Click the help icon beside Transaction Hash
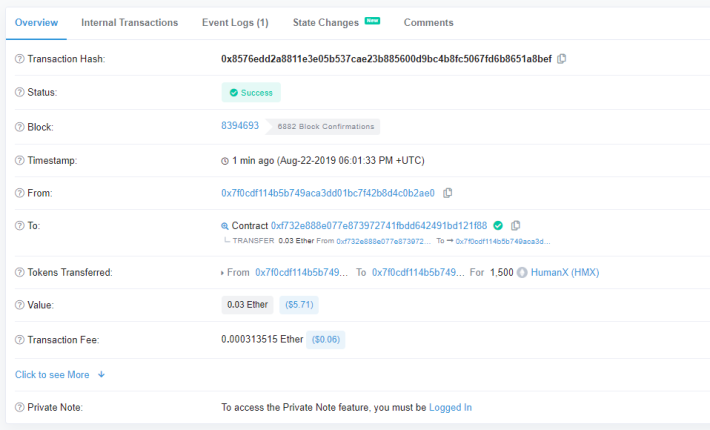 [19, 59]
